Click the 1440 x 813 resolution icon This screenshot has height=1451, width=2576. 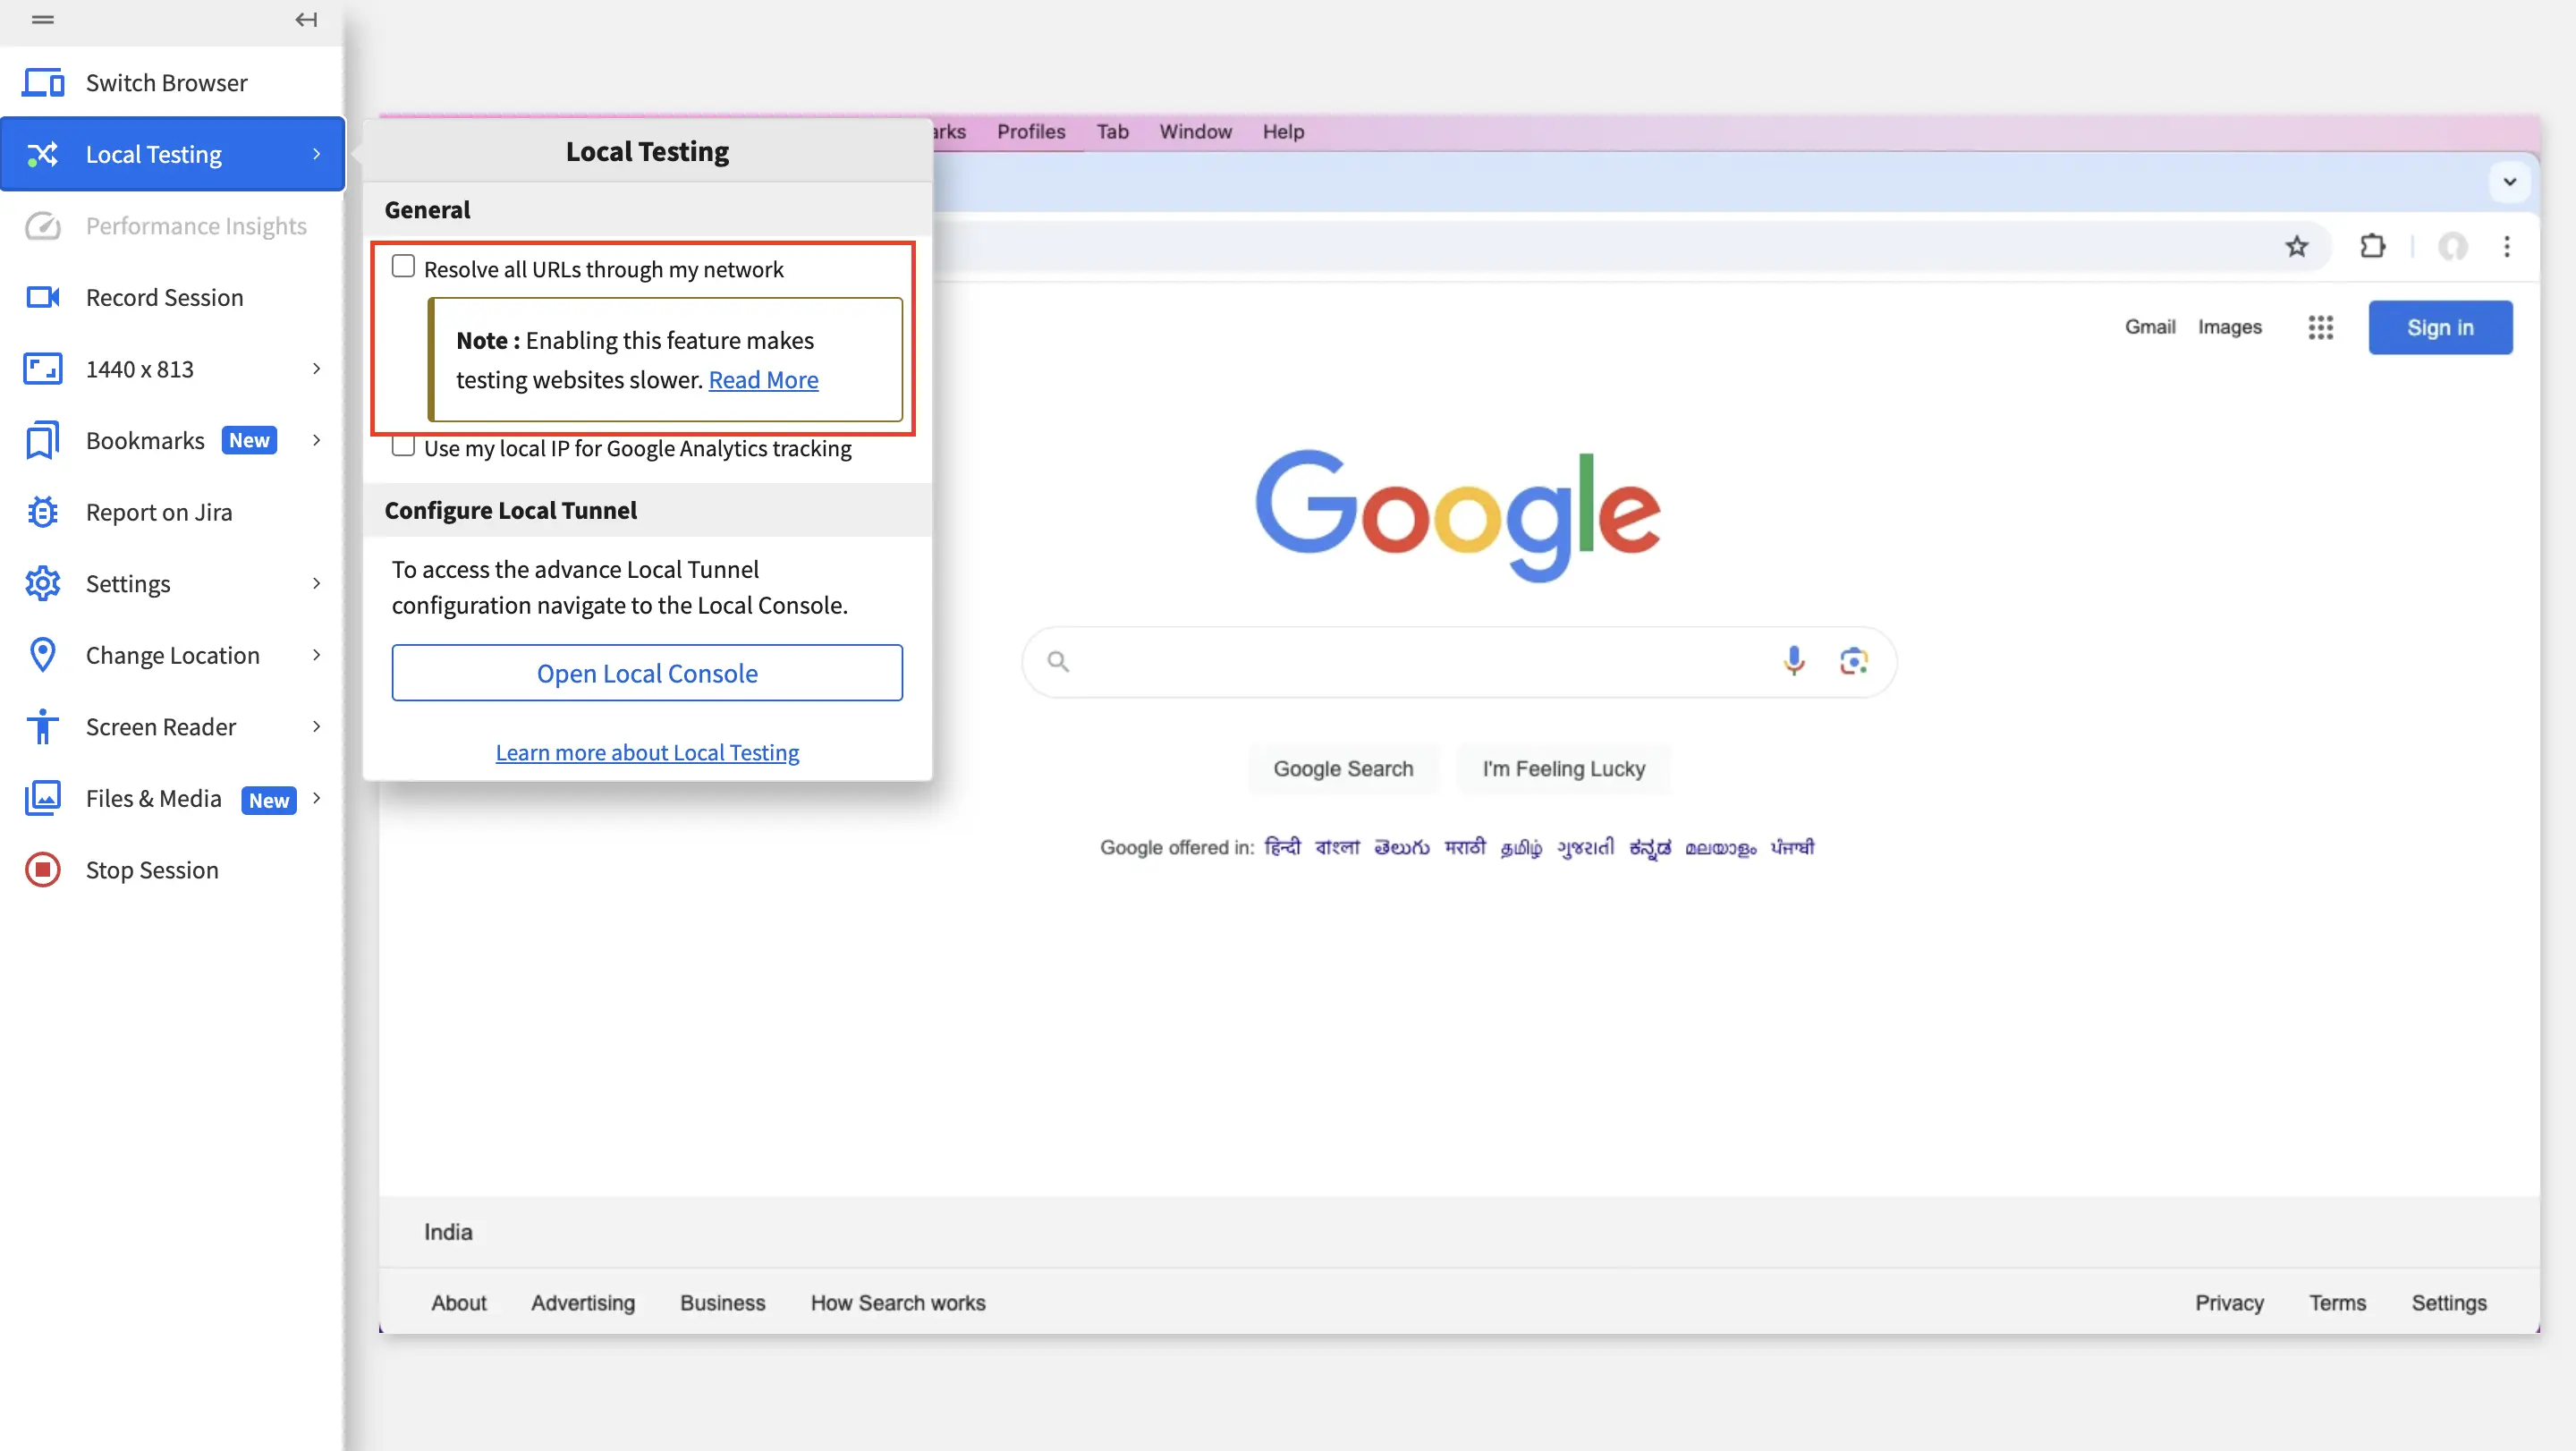click(43, 369)
